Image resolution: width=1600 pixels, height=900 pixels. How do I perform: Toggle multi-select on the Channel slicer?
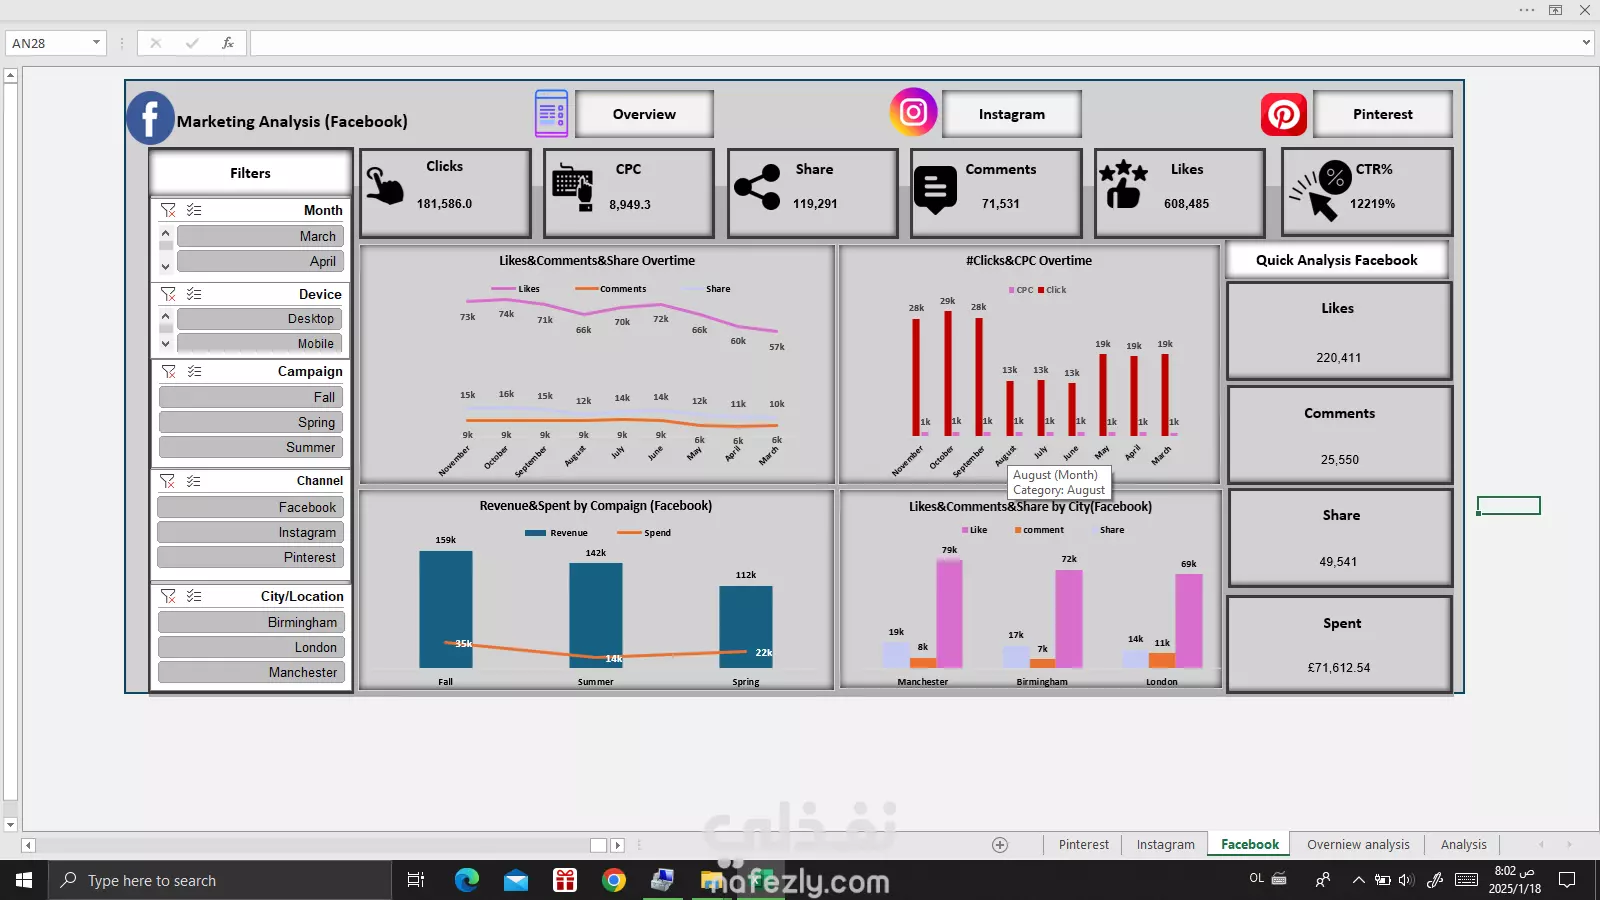(194, 481)
